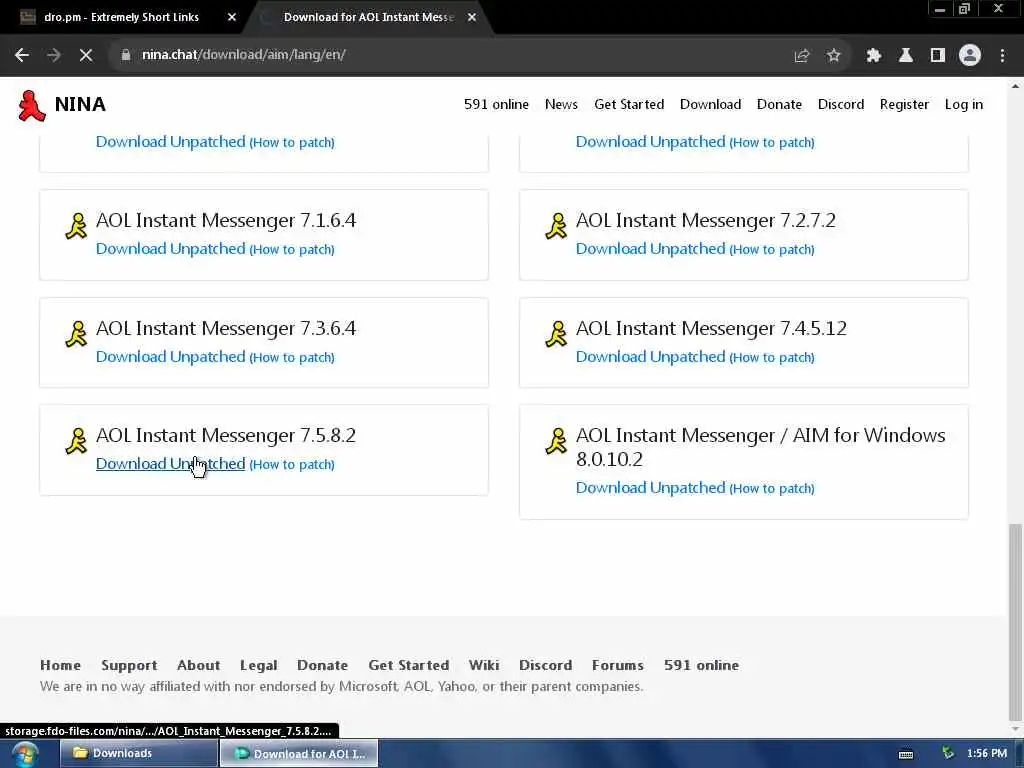1024x768 pixels.
Task: Click AIM icon beside Messenger 7.4.5.12
Action: tap(556, 334)
